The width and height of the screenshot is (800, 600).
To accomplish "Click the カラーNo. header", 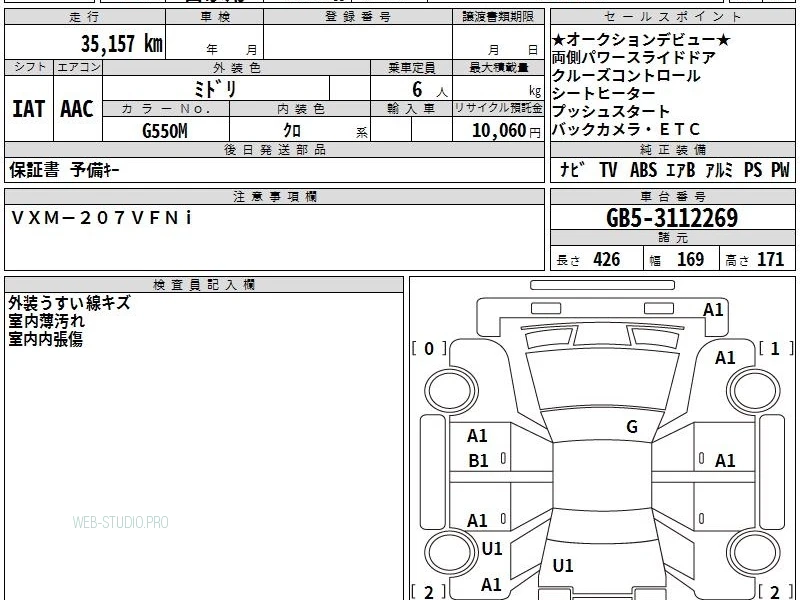I will pos(166,109).
